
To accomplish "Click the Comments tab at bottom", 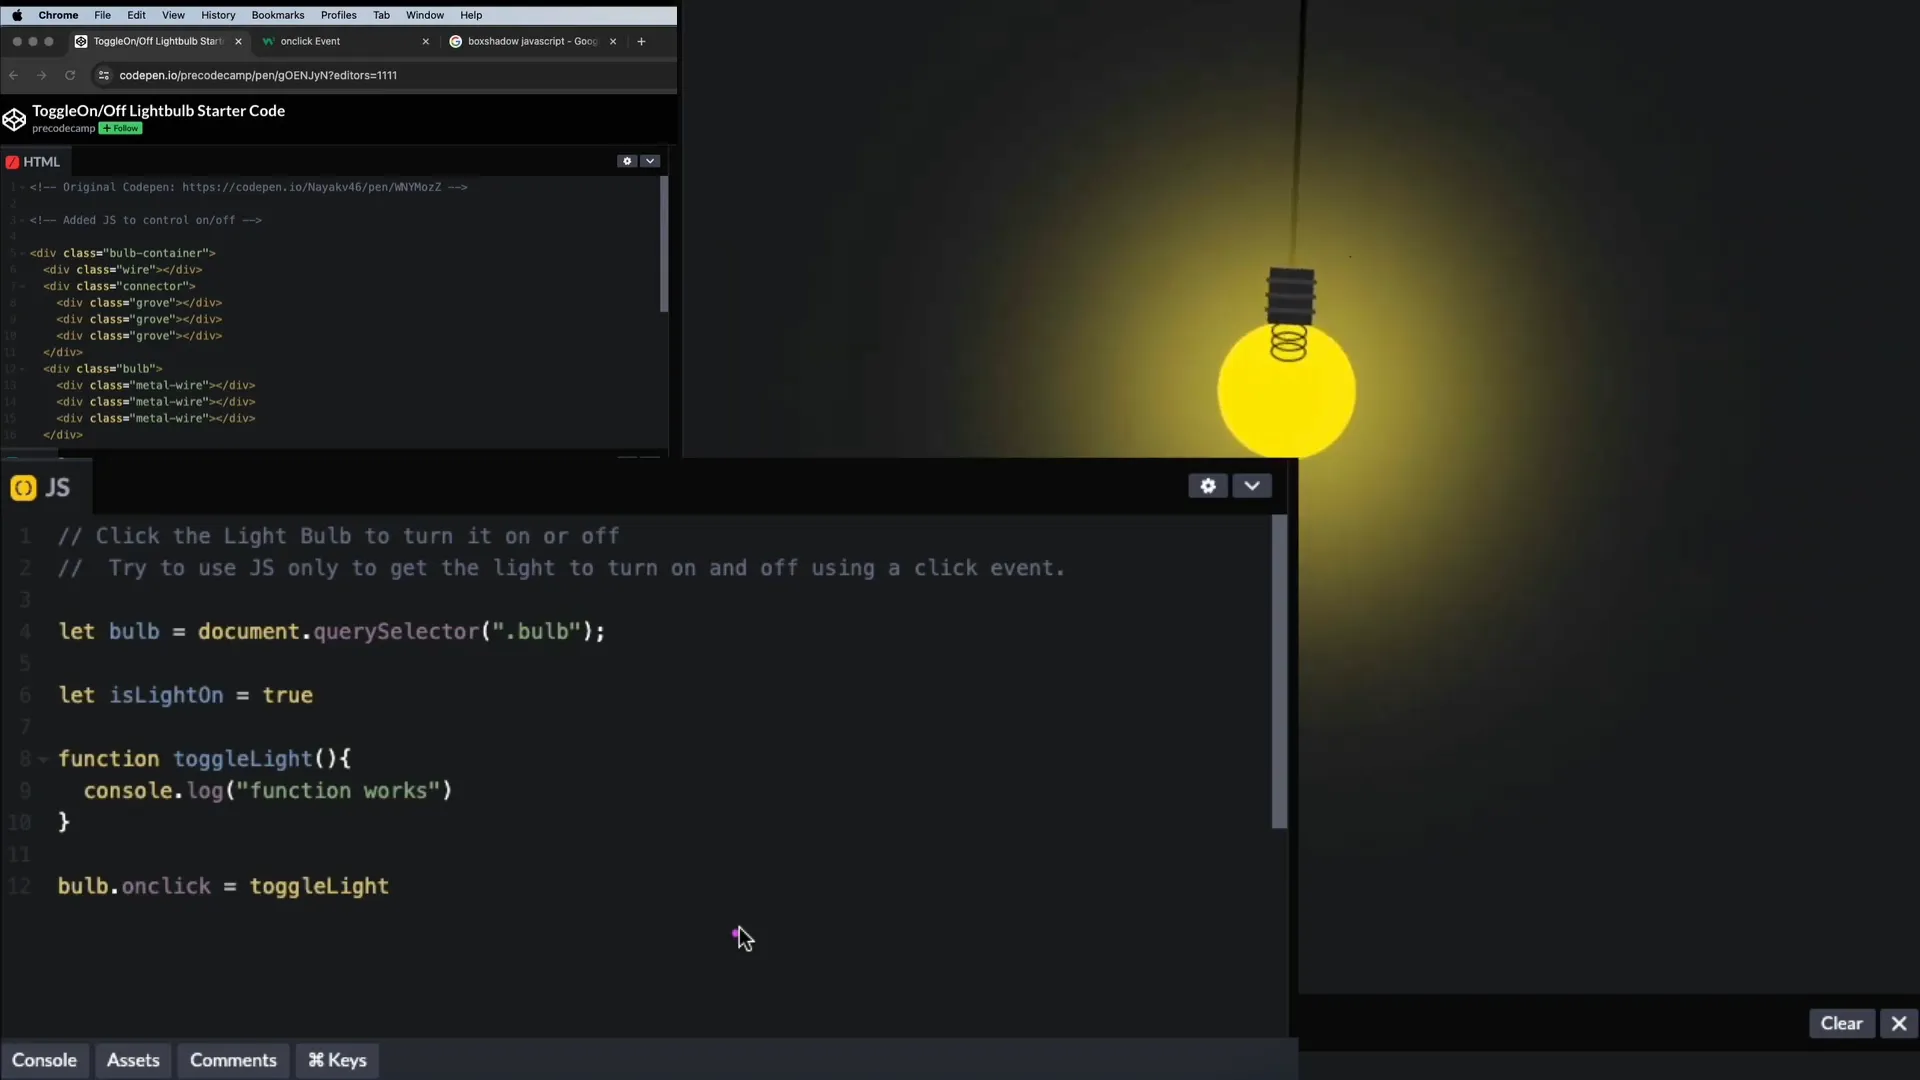I will tap(233, 1059).
